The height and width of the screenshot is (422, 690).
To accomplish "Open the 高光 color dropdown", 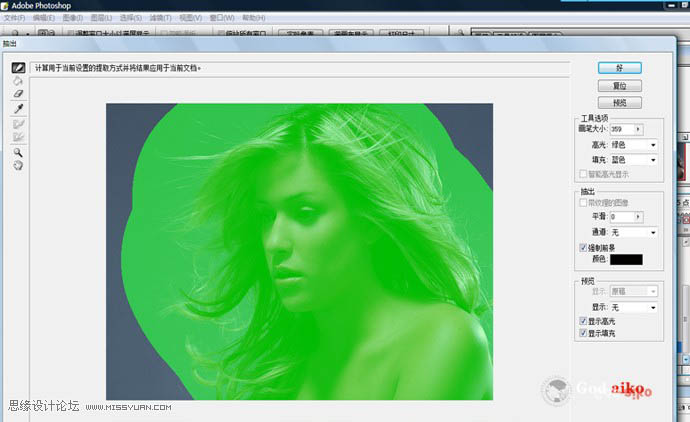I will (x=633, y=144).
